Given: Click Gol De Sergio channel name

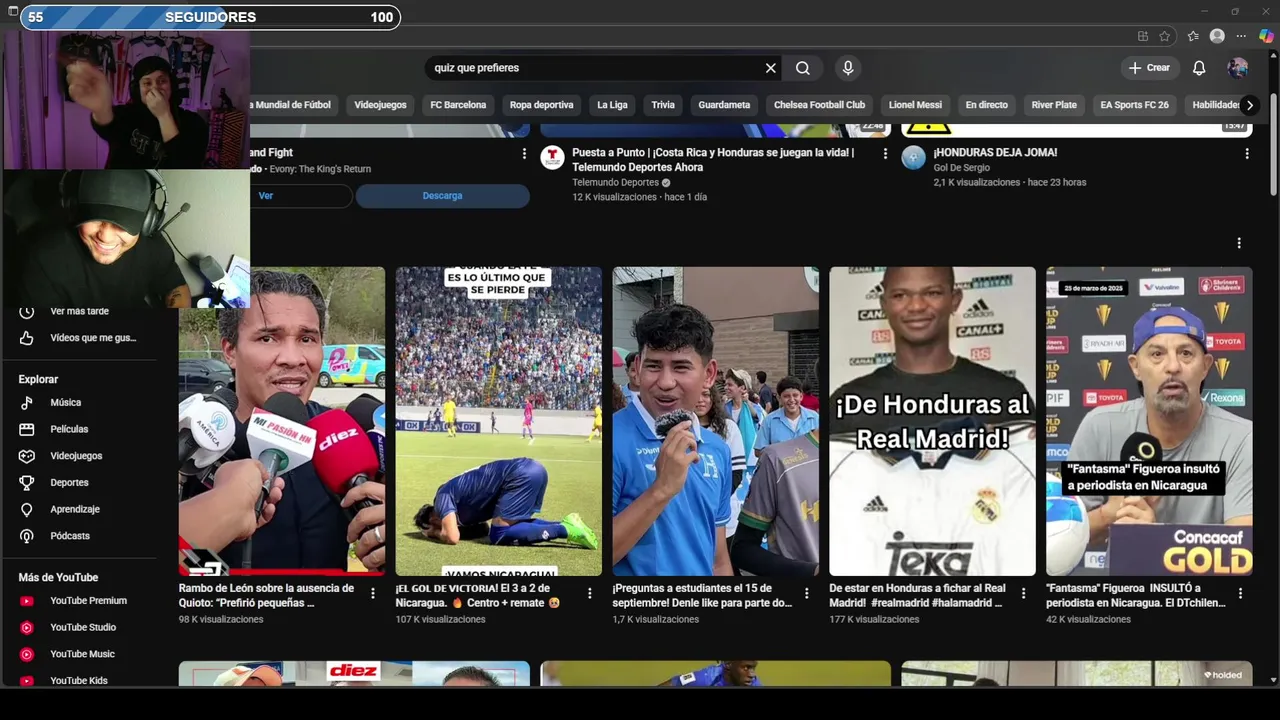Looking at the screenshot, I should [960, 168].
